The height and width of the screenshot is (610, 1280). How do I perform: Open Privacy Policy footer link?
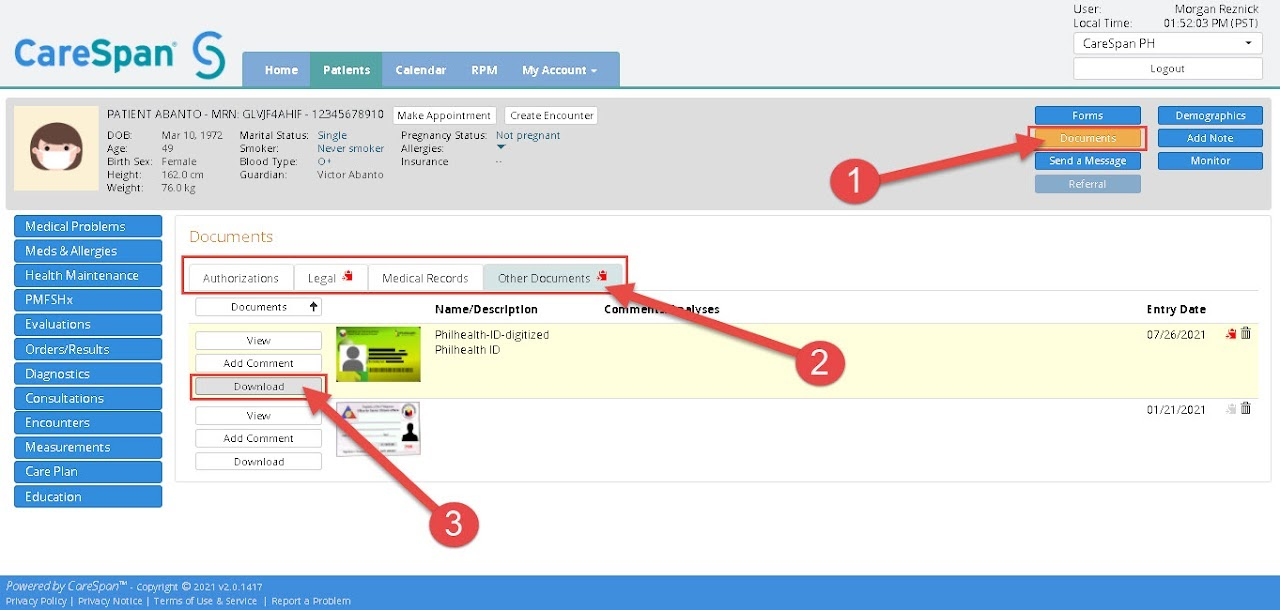[x=36, y=601]
